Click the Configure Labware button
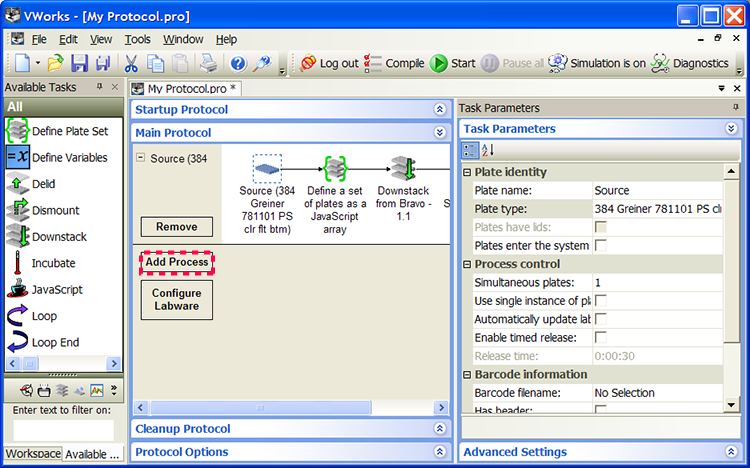Screen dimensions: 750x468 176,300
